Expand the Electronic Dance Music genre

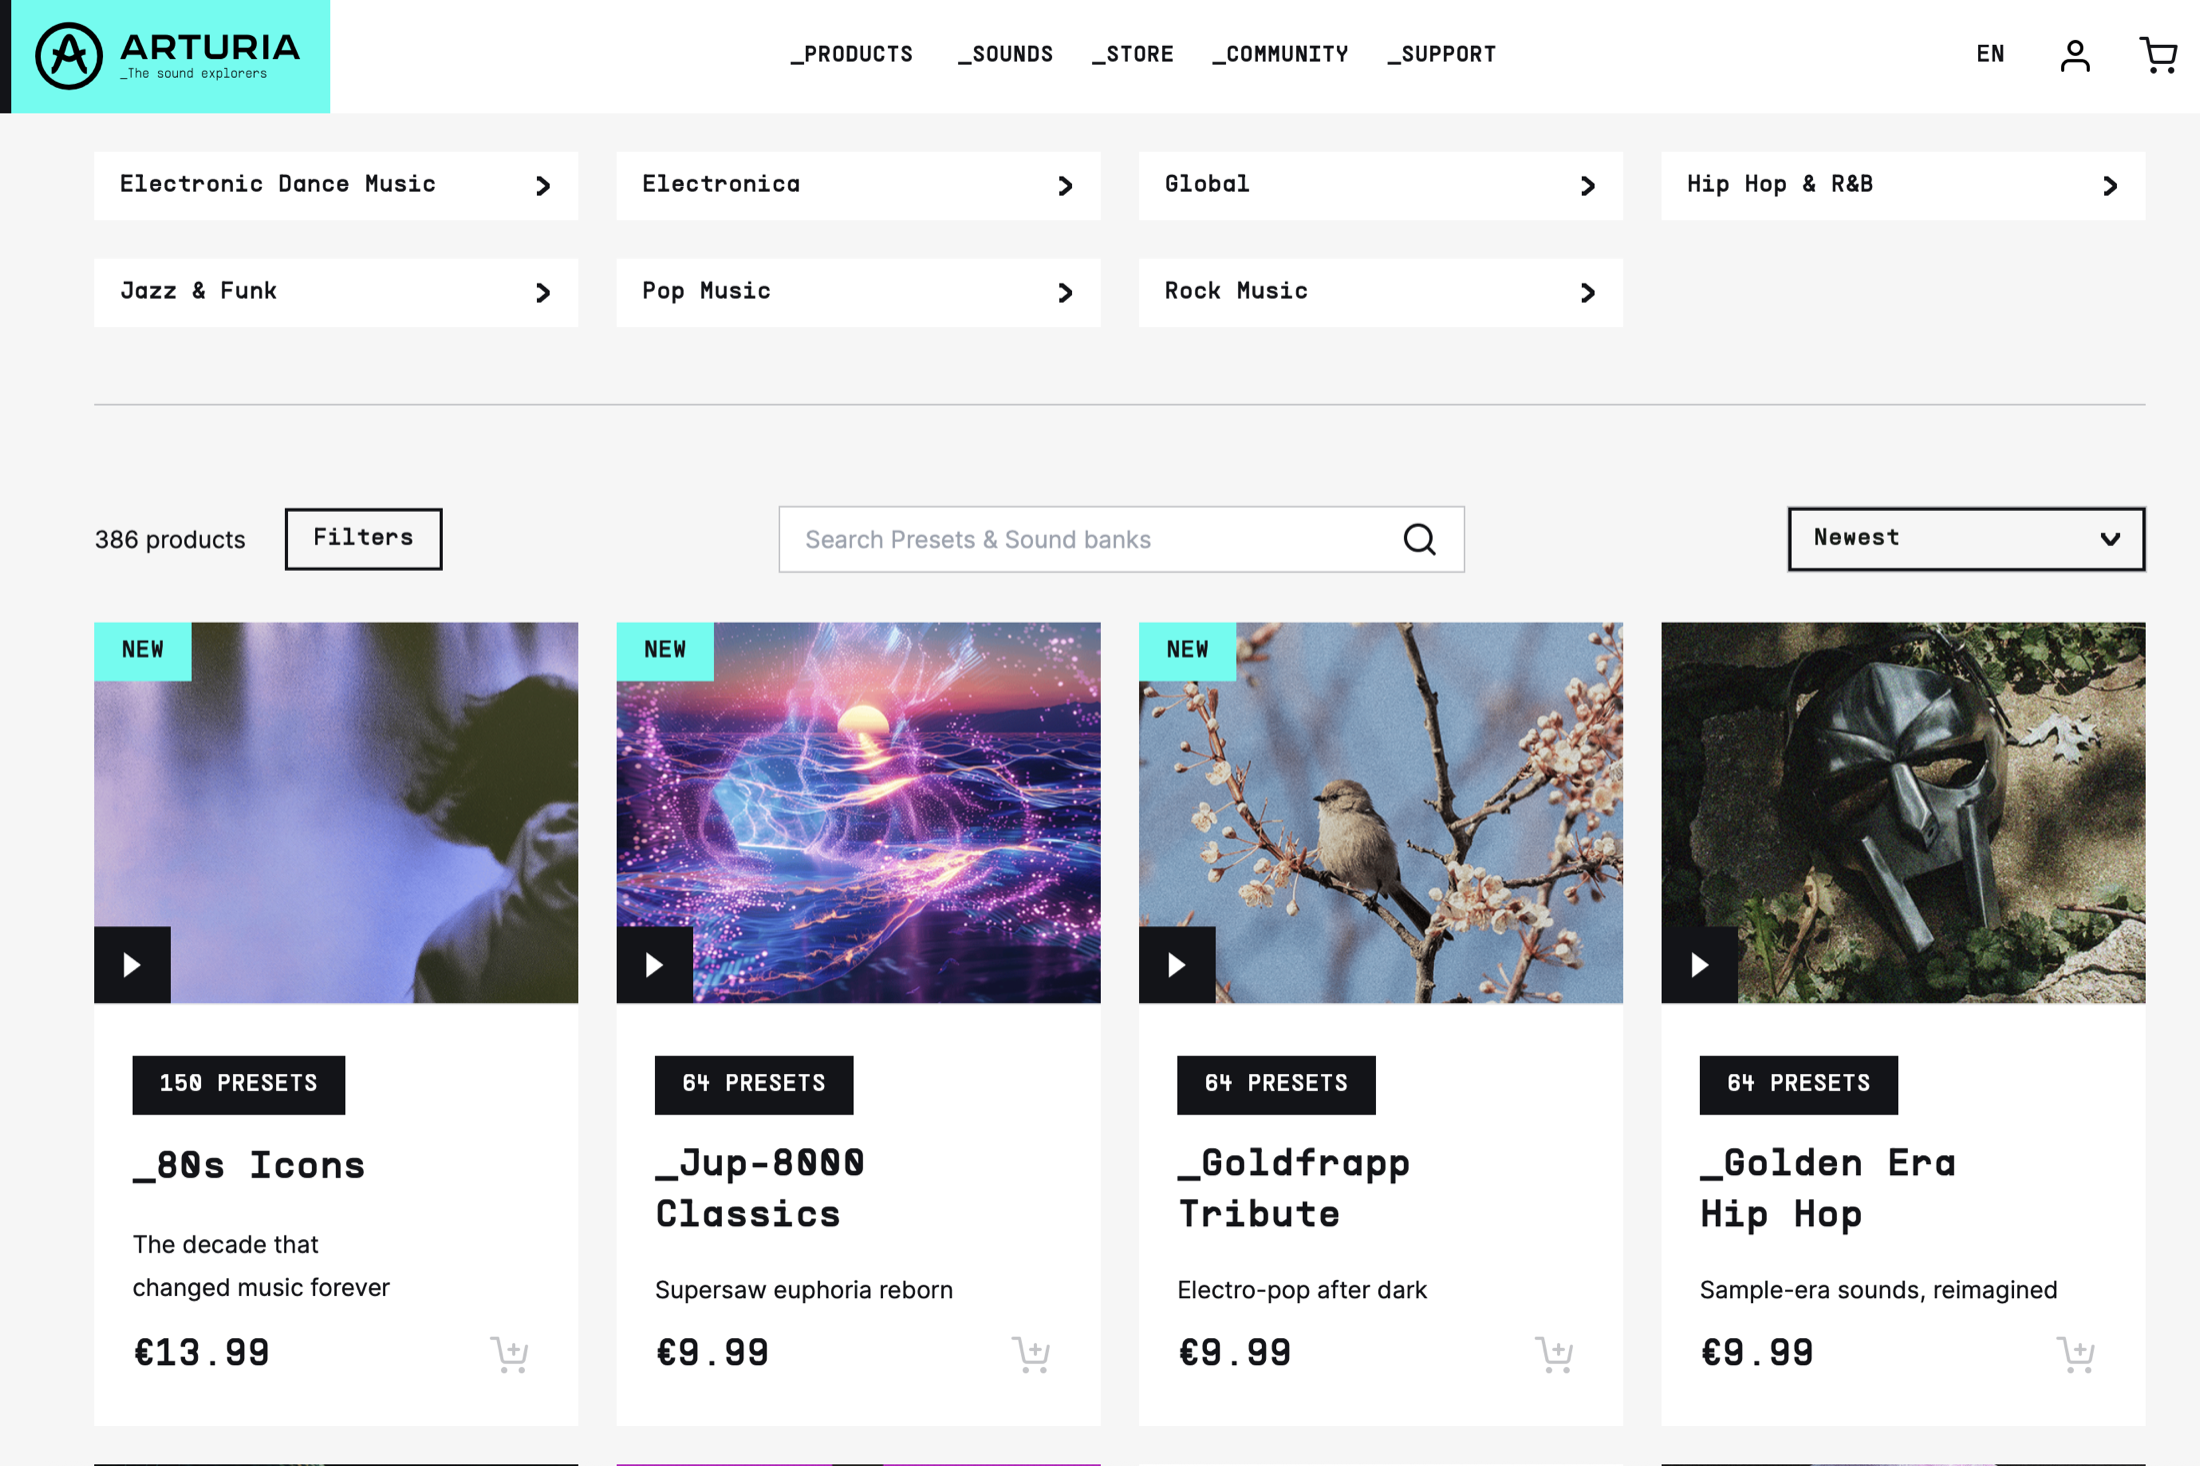(336, 185)
